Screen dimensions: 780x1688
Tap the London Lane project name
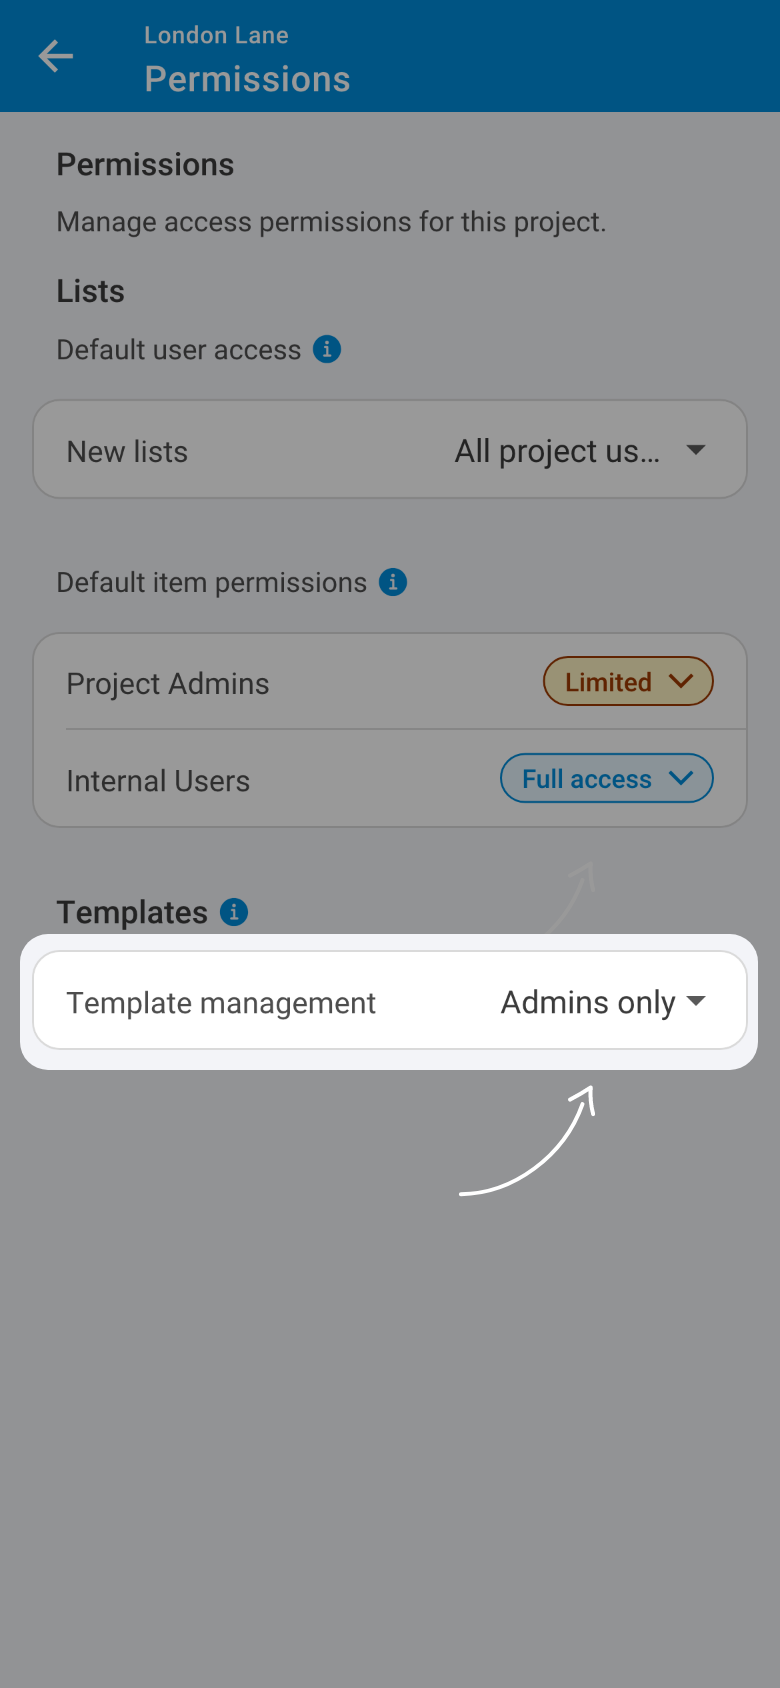point(216,35)
